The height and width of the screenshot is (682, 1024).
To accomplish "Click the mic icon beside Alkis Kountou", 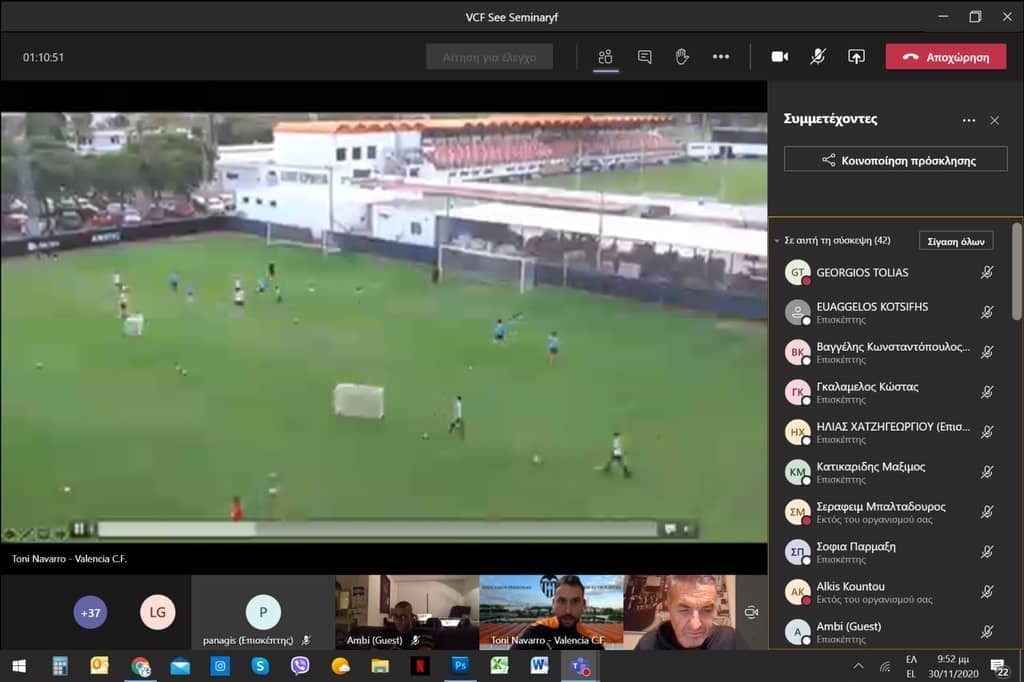I will pos(987,592).
